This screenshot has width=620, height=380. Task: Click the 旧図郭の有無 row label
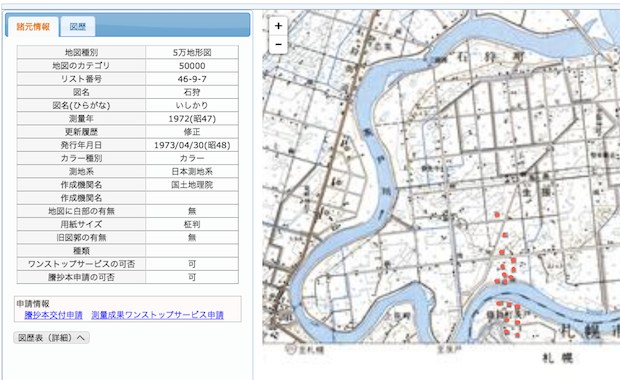(x=81, y=238)
